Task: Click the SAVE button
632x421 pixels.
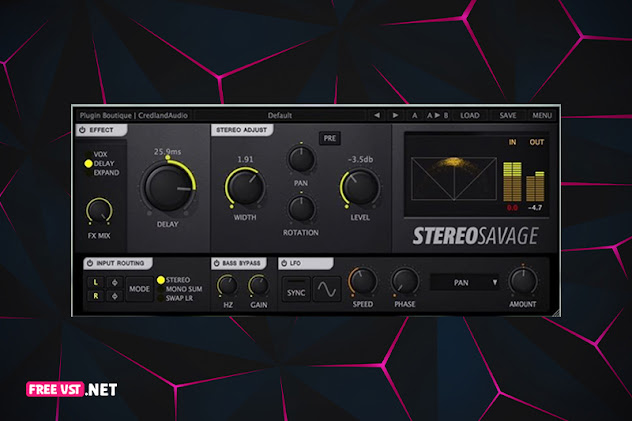Action: coord(508,116)
